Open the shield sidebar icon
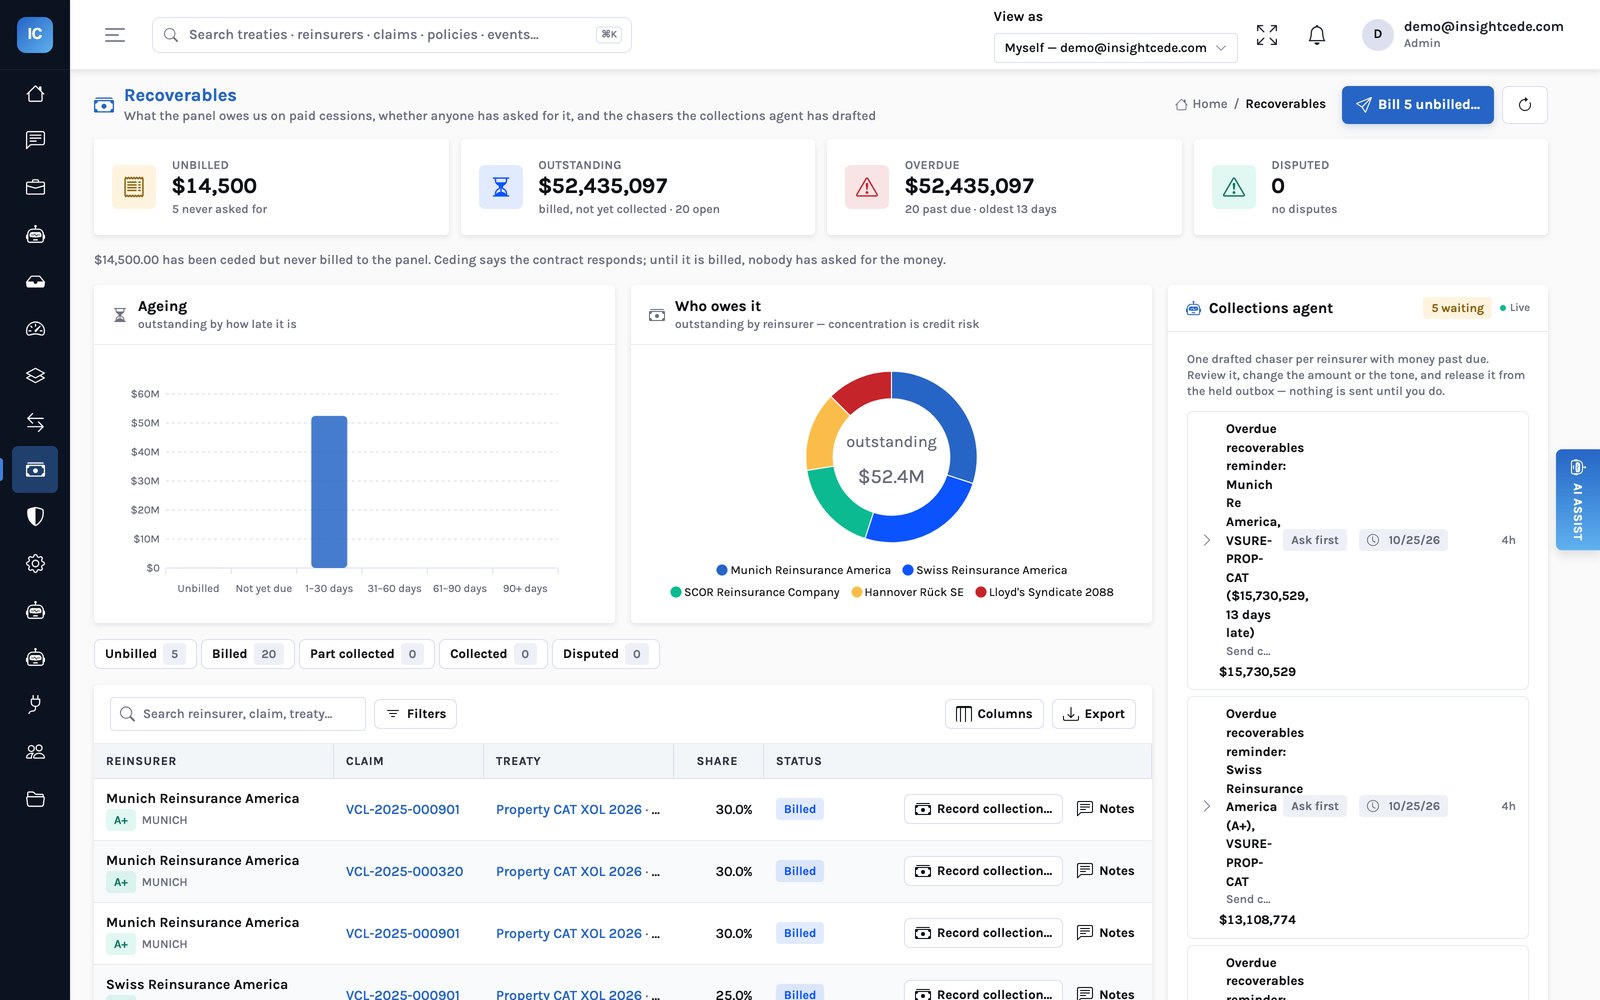 point(35,516)
